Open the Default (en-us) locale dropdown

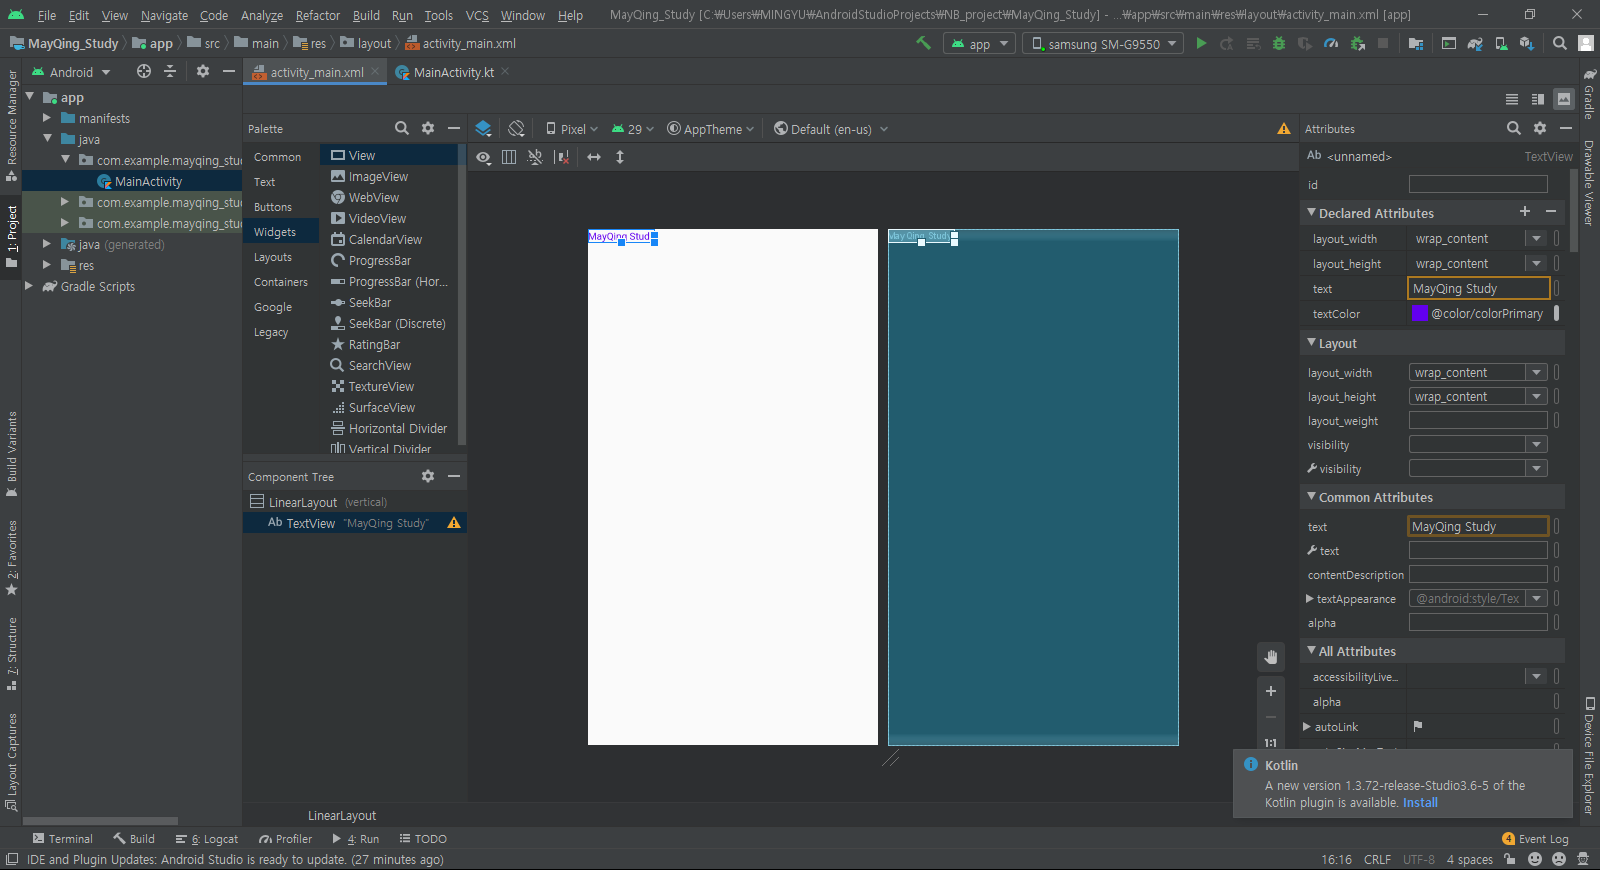point(831,129)
